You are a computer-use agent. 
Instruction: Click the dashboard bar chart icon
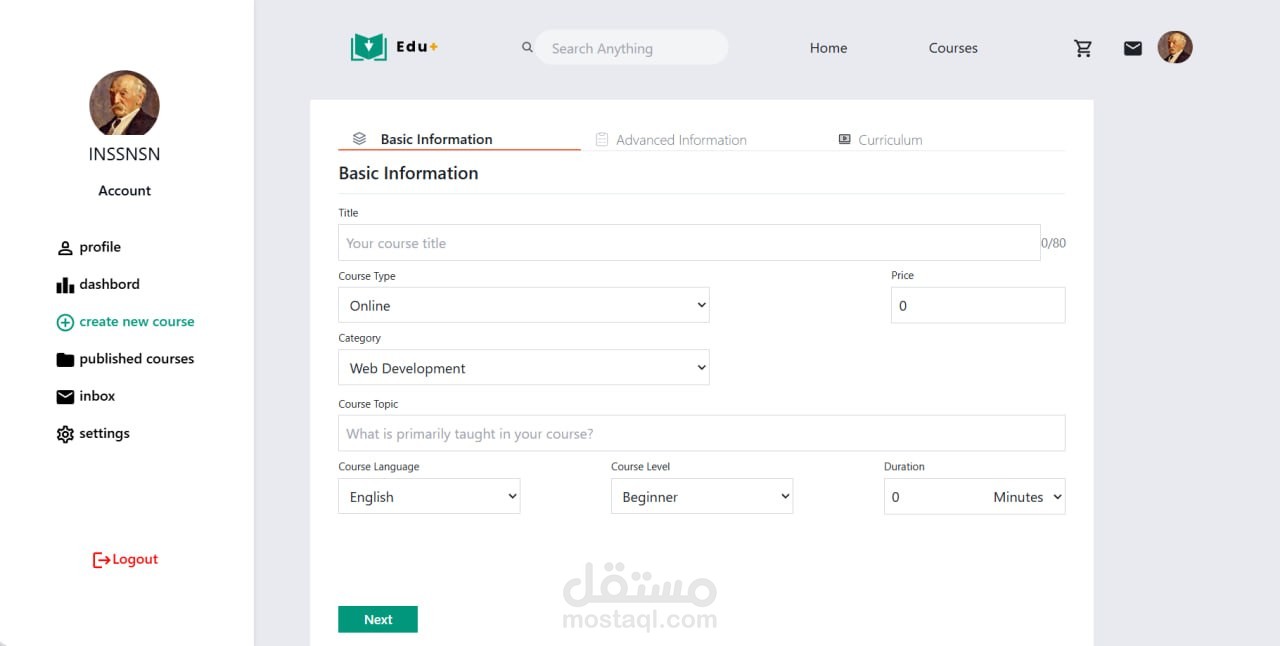(65, 285)
